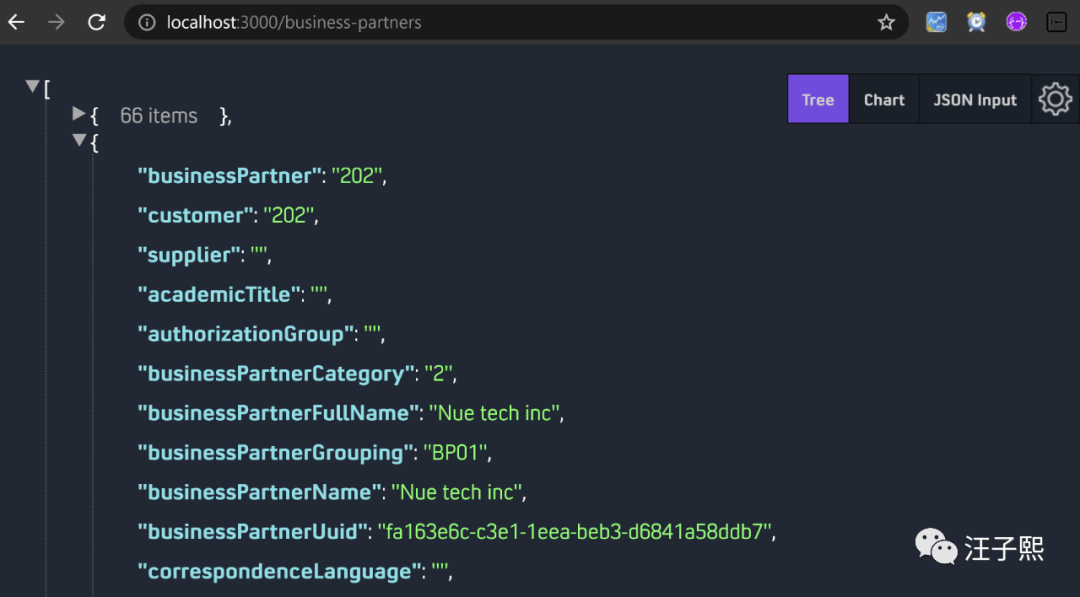The width and height of the screenshot is (1080, 597).
Task: Expand the collapsed 66 items object
Action: click(79, 114)
